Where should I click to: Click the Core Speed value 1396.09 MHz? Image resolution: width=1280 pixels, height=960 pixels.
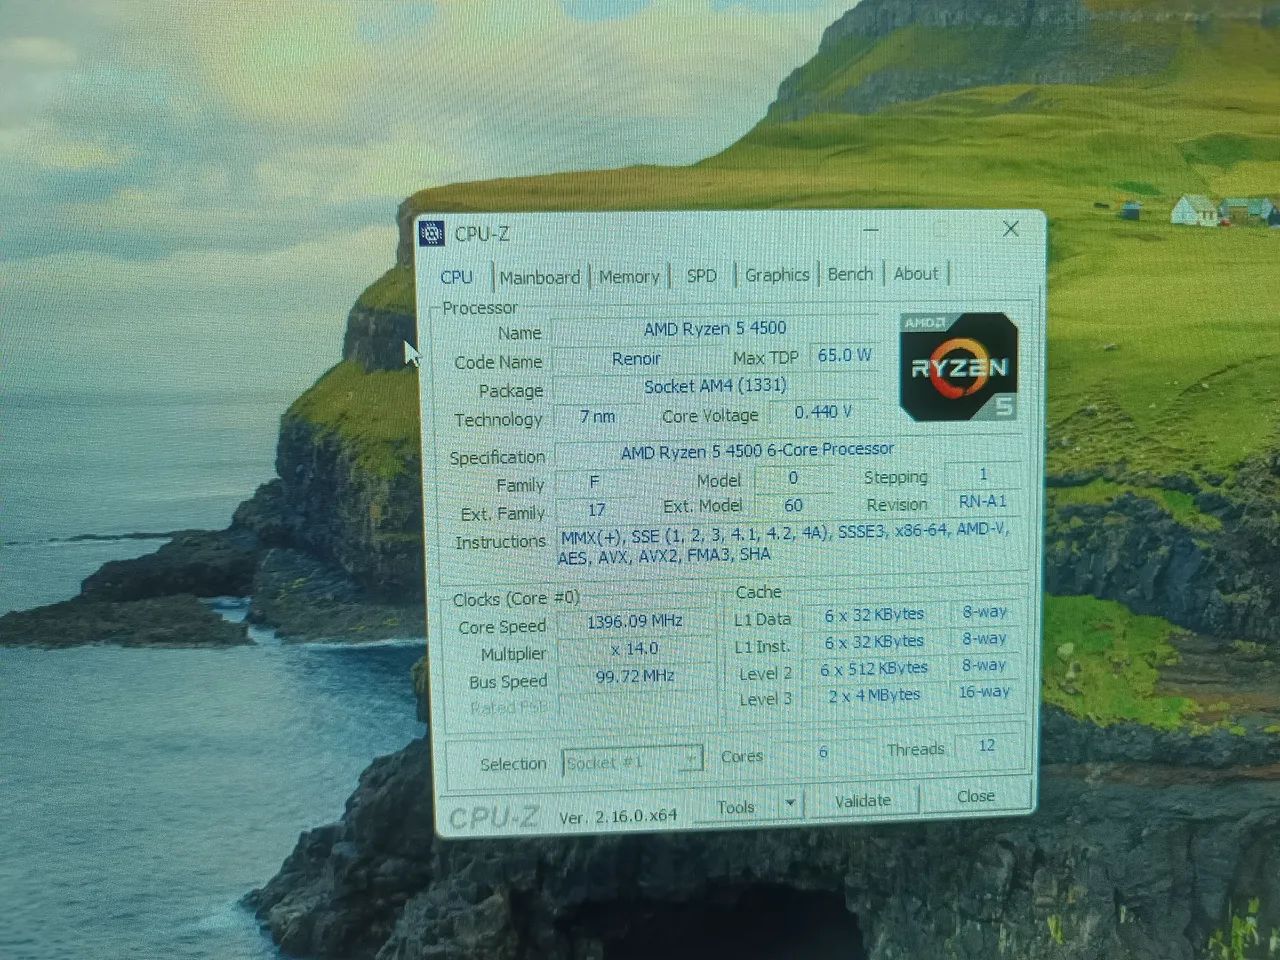tap(635, 622)
